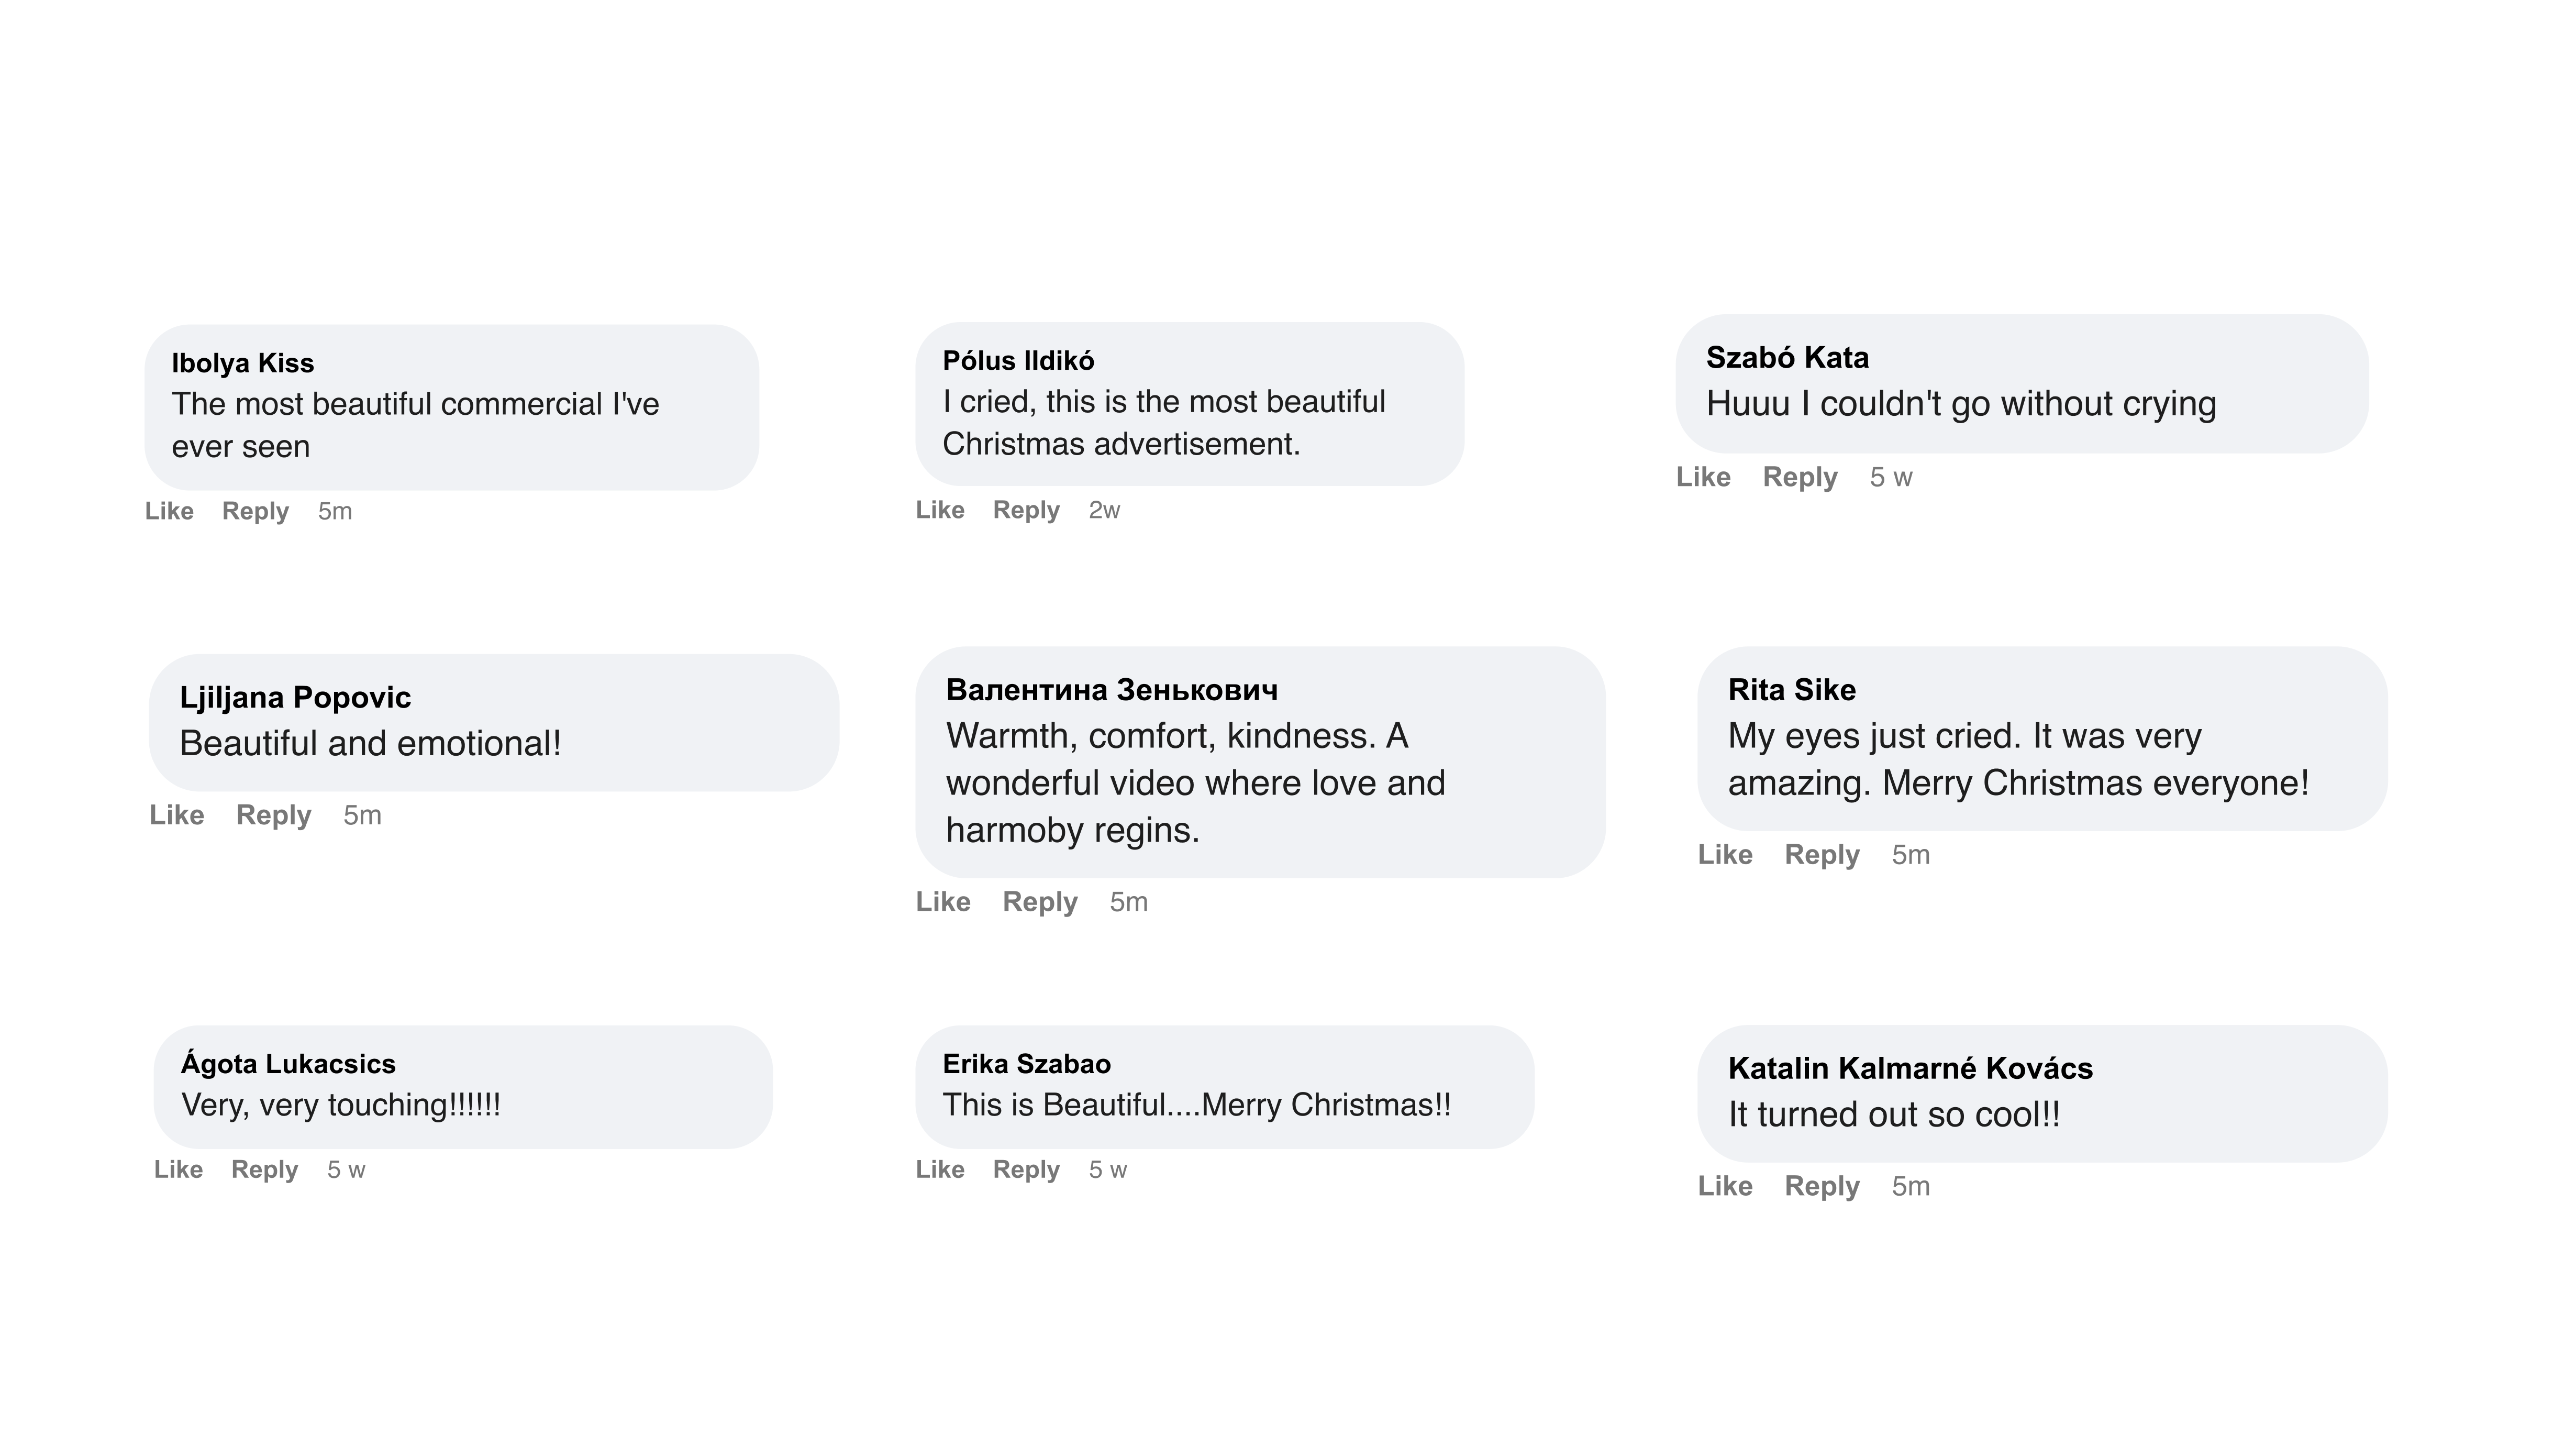Reply to Ágota Lukacsics's touching comment
Image resolution: width=2576 pixels, height=1446 pixels.
coord(264,1170)
